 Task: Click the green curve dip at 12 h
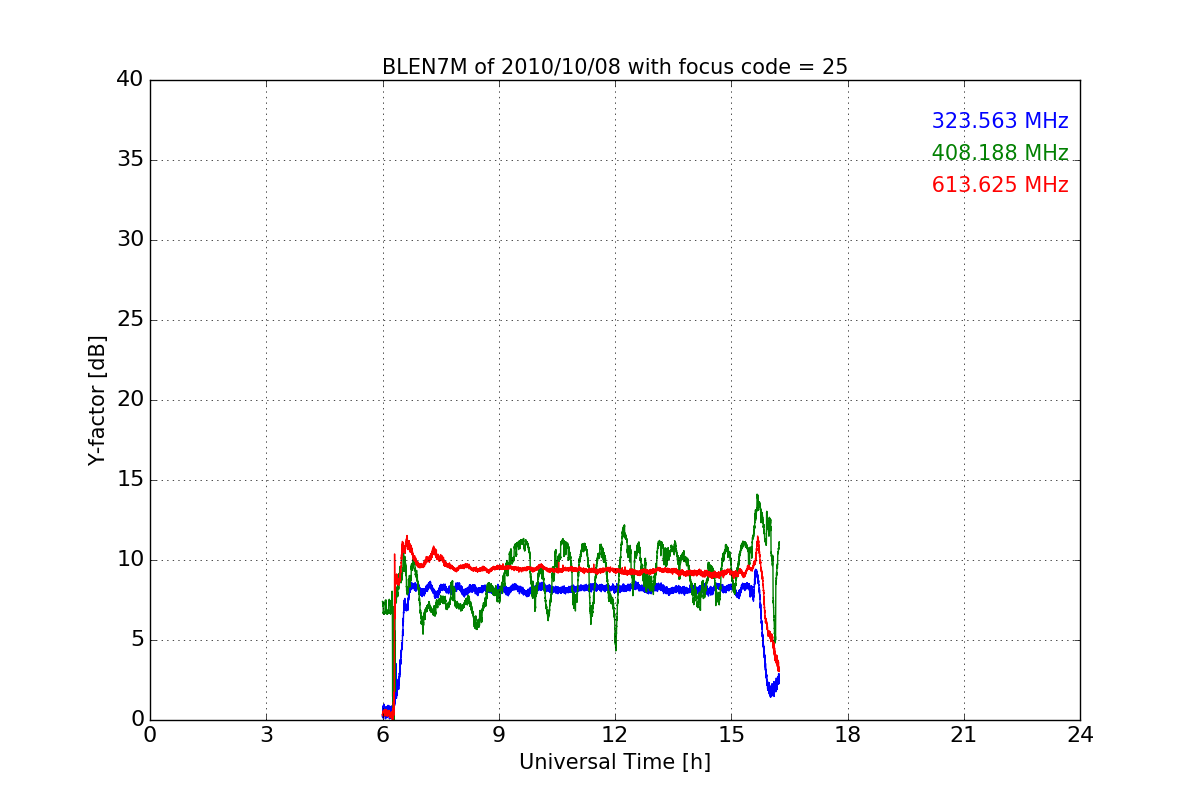[616, 648]
